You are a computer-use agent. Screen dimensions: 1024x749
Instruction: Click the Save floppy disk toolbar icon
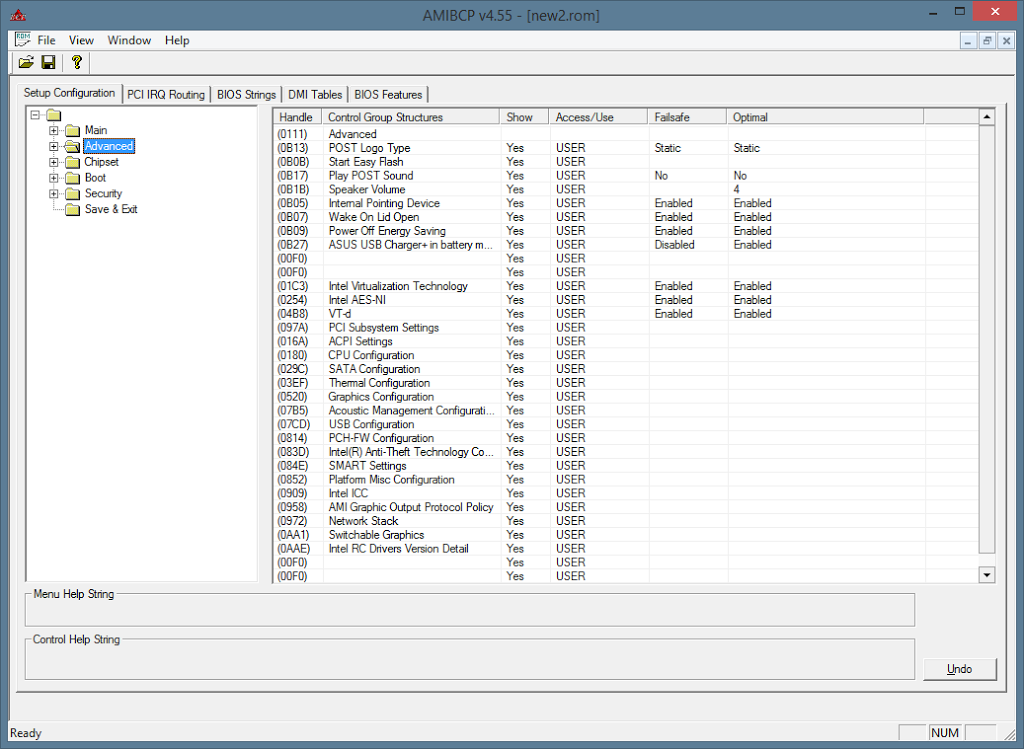(48, 63)
